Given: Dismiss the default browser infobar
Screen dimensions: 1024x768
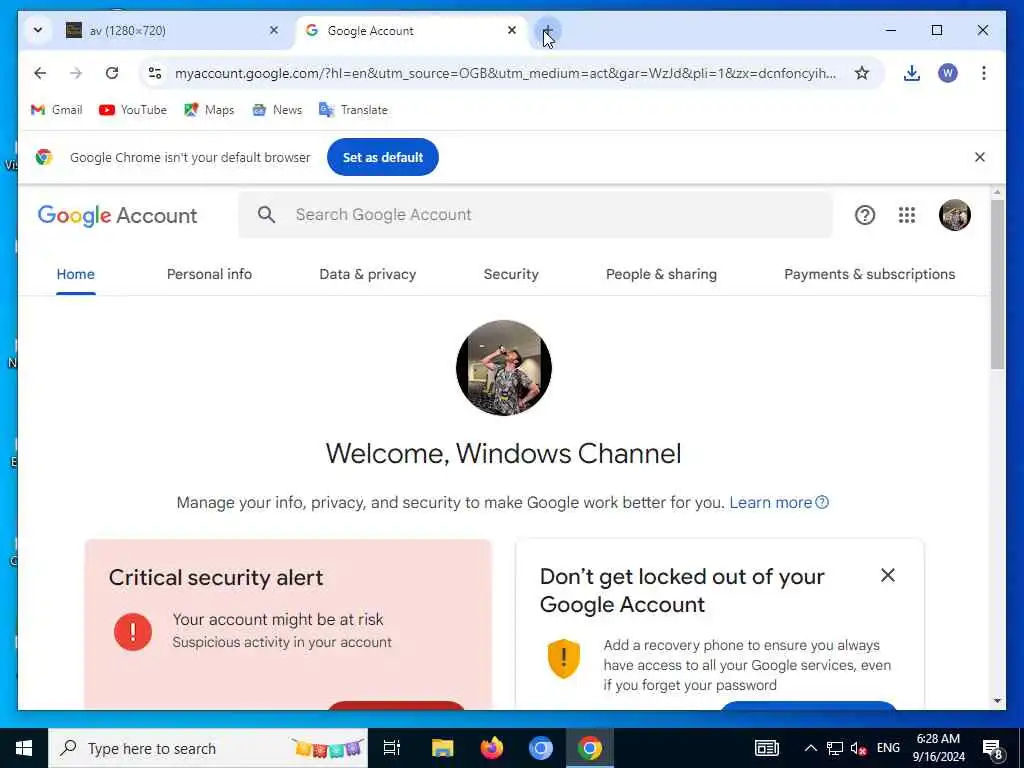Looking at the screenshot, I should pyautogui.click(x=980, y=157).
